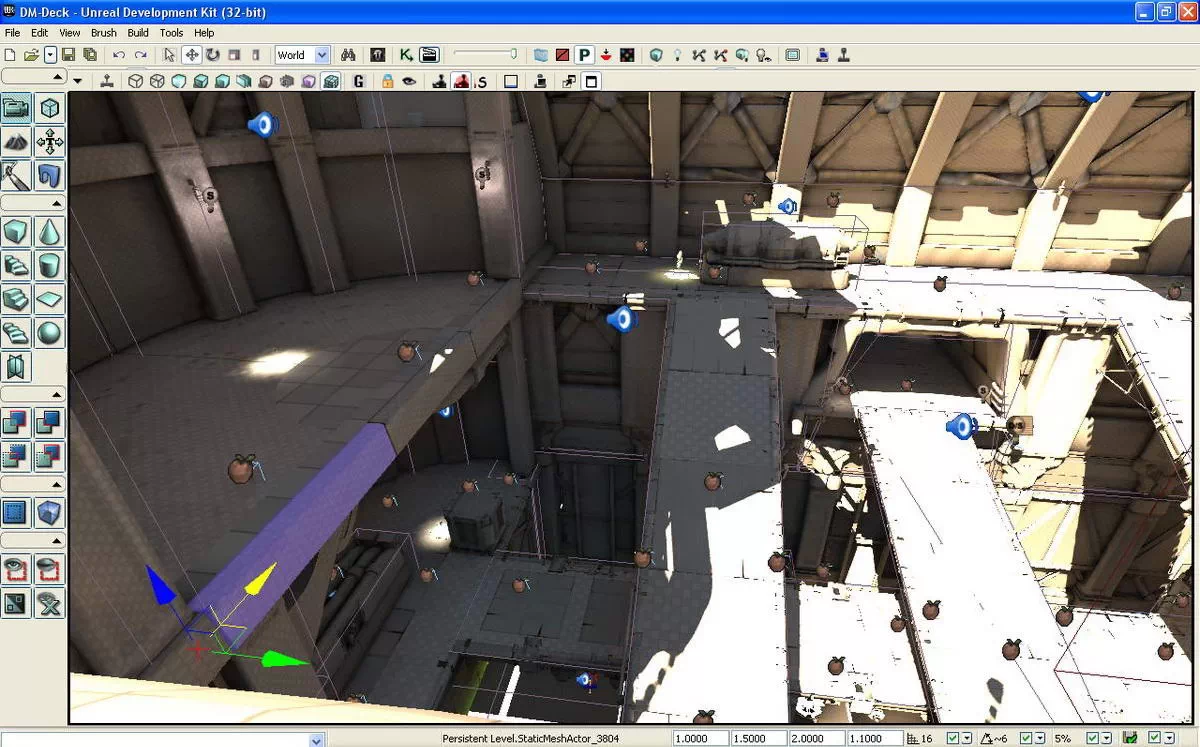Click the Build Lighting bulb icon
This screenshot has height=747, width=1200.
click(x=677, y=55)
